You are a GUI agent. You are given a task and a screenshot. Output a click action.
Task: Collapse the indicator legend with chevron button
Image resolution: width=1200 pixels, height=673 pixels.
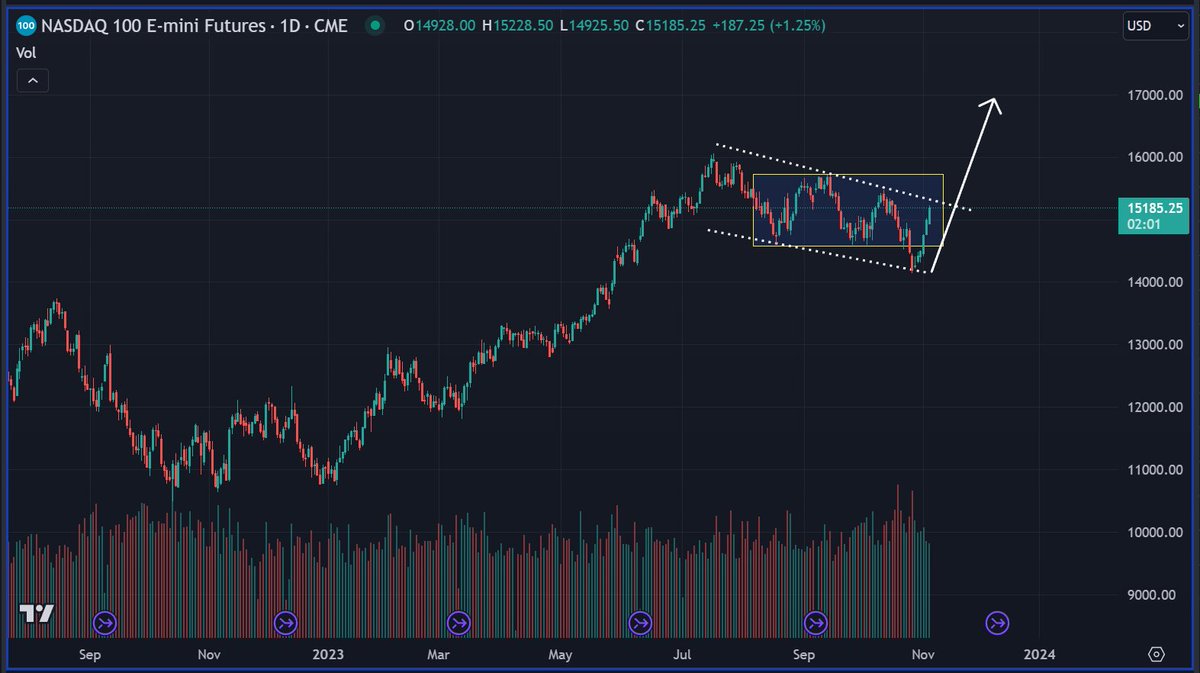(32, 81)
